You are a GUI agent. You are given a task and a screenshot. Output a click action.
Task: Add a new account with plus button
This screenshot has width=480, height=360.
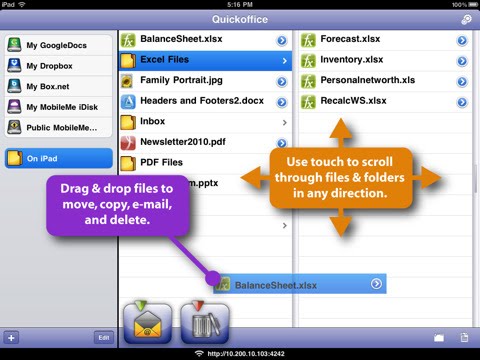pos(11,338)
